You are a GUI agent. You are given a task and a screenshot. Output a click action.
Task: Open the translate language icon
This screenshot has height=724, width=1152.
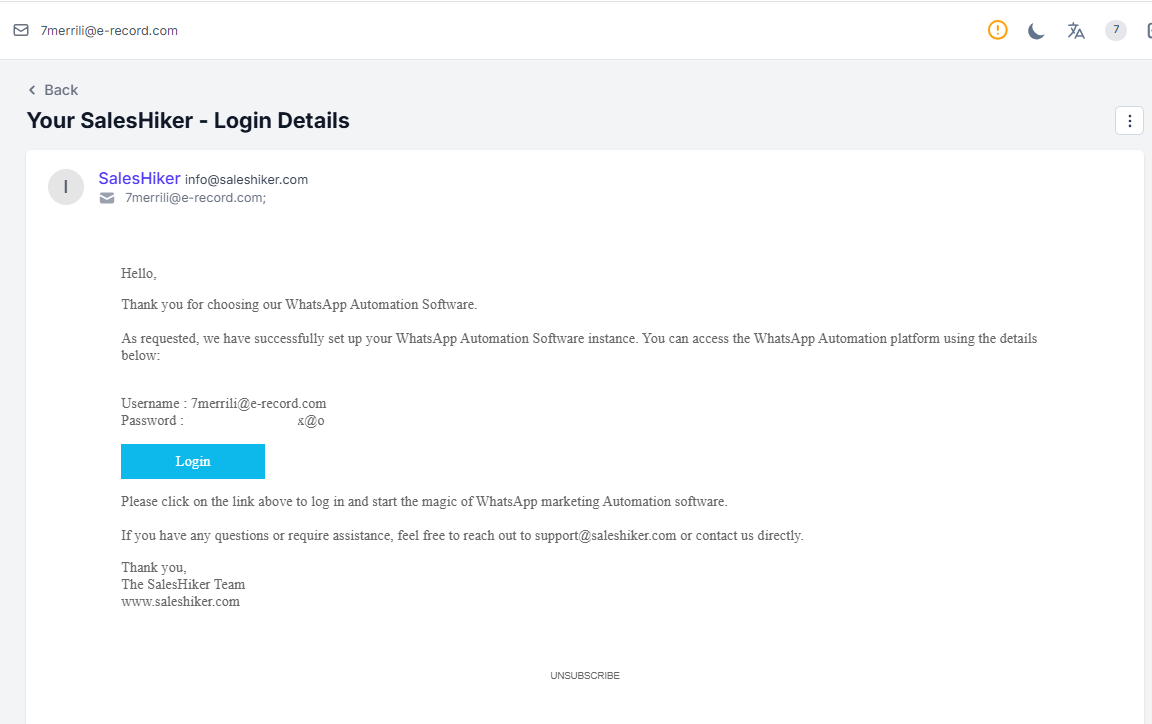(x=1076, y=31)
